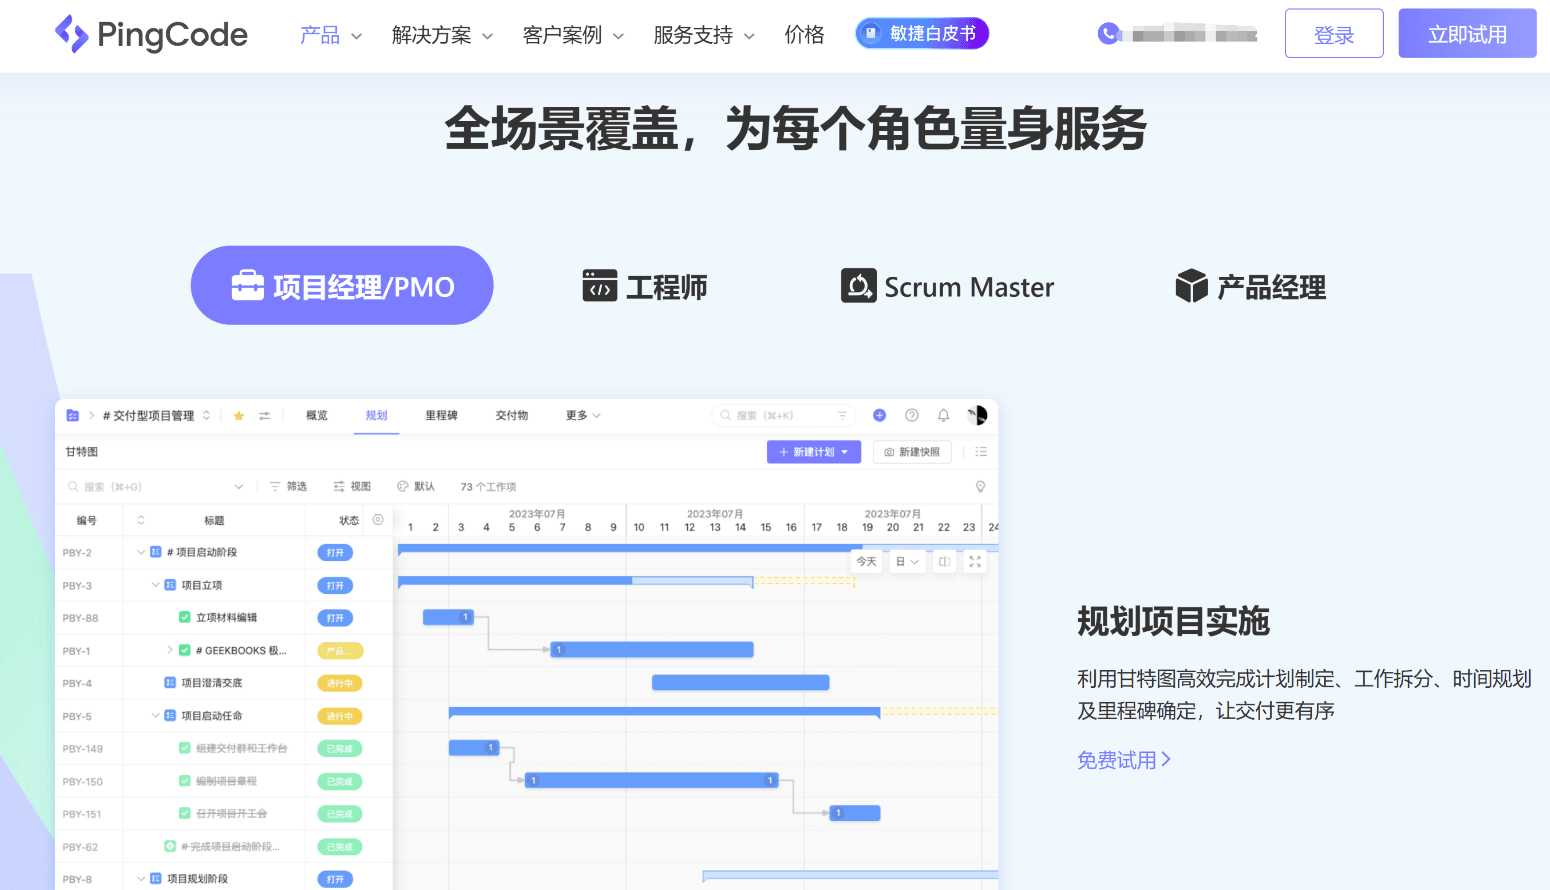
Task: Collapse the 项目启动阶段 row
Action: tap(141, 552)
